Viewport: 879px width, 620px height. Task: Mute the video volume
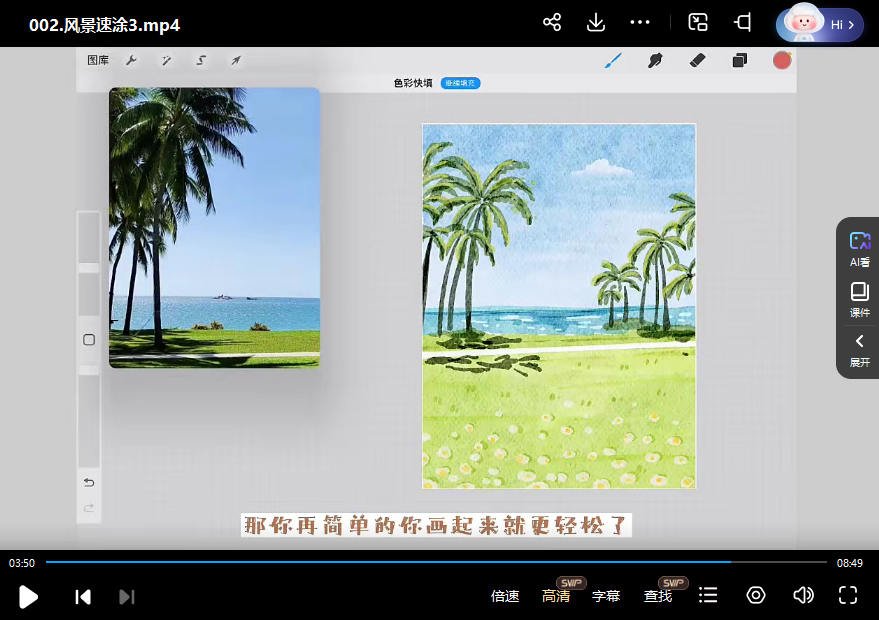[803, 596]
